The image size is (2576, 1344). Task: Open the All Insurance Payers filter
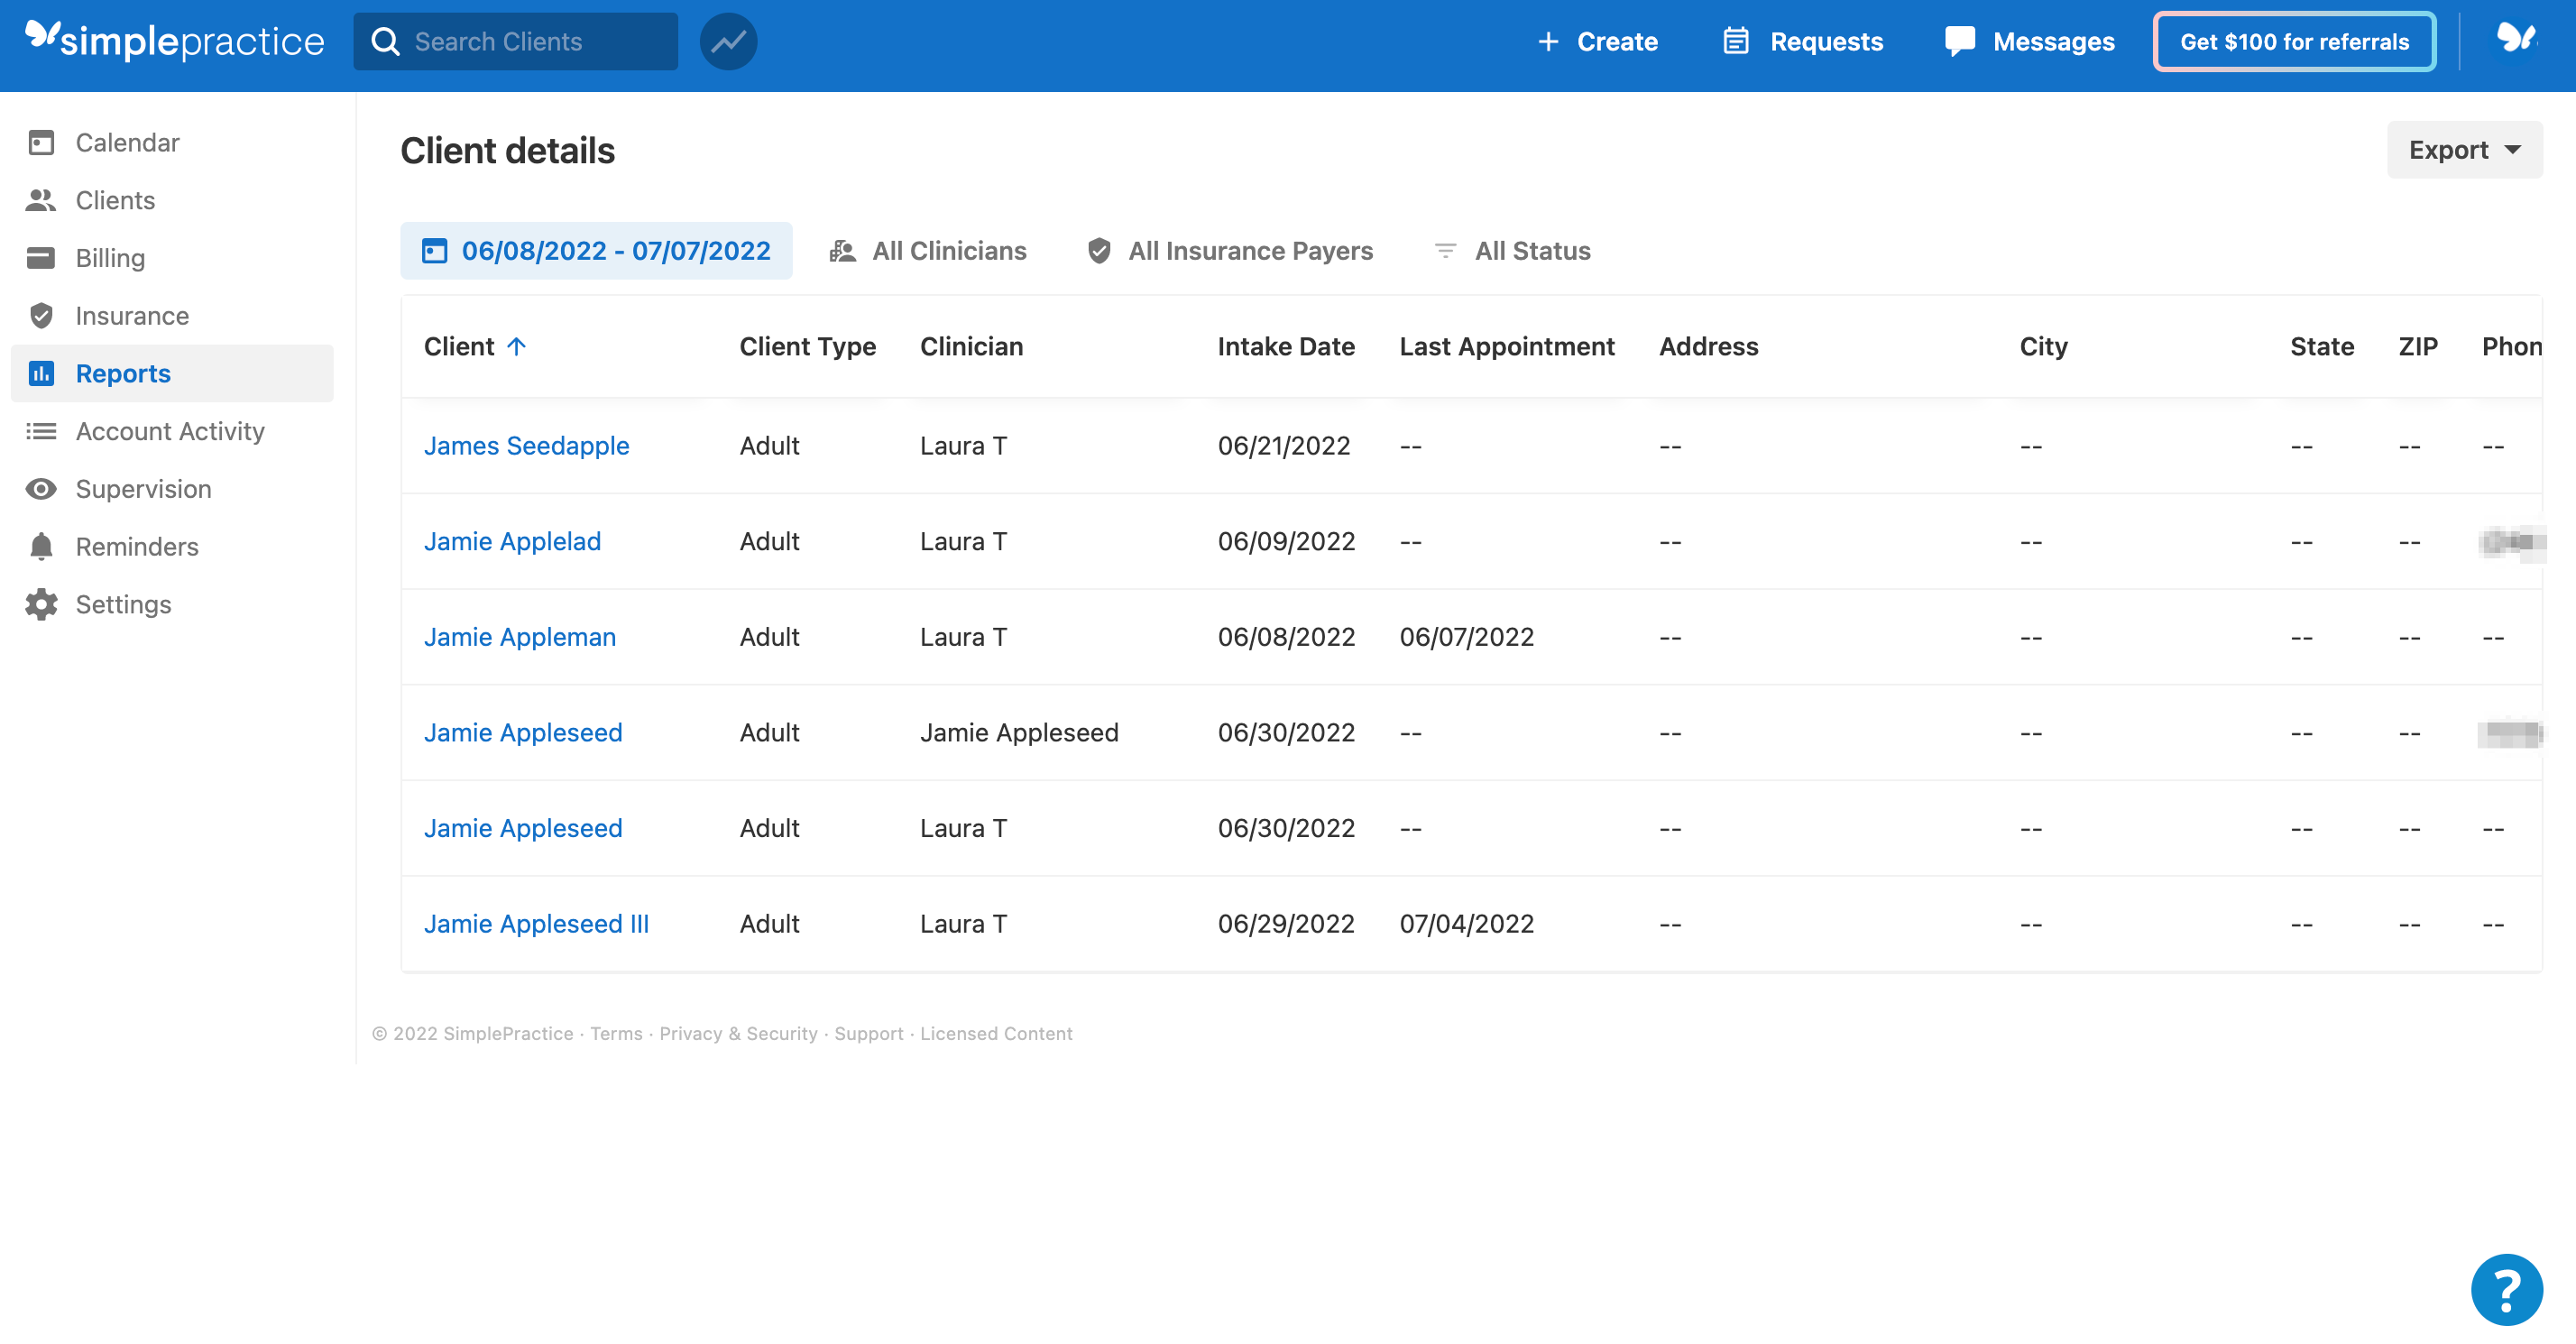[1229, 251]
